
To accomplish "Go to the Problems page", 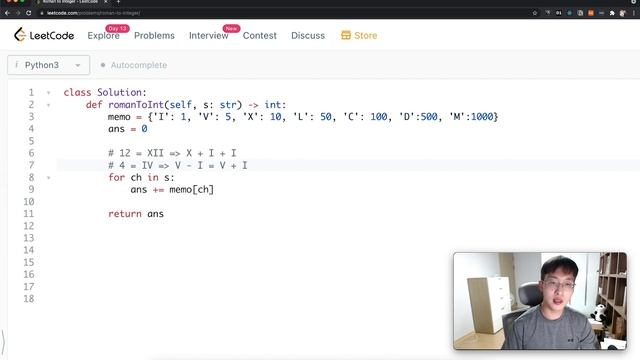I will pos(154,36).
